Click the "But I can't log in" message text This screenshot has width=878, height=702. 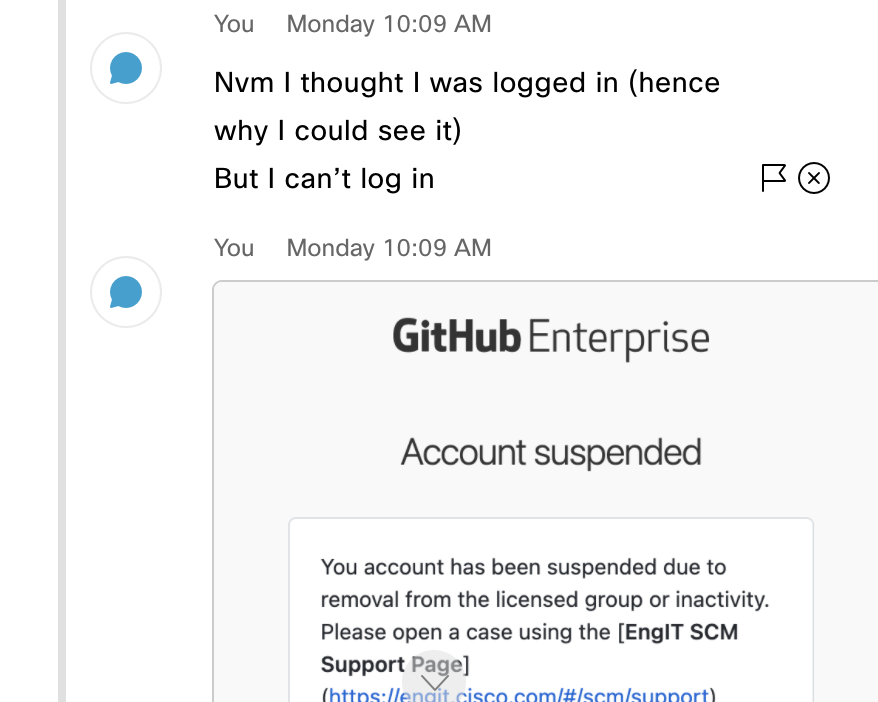coord(324,179)
